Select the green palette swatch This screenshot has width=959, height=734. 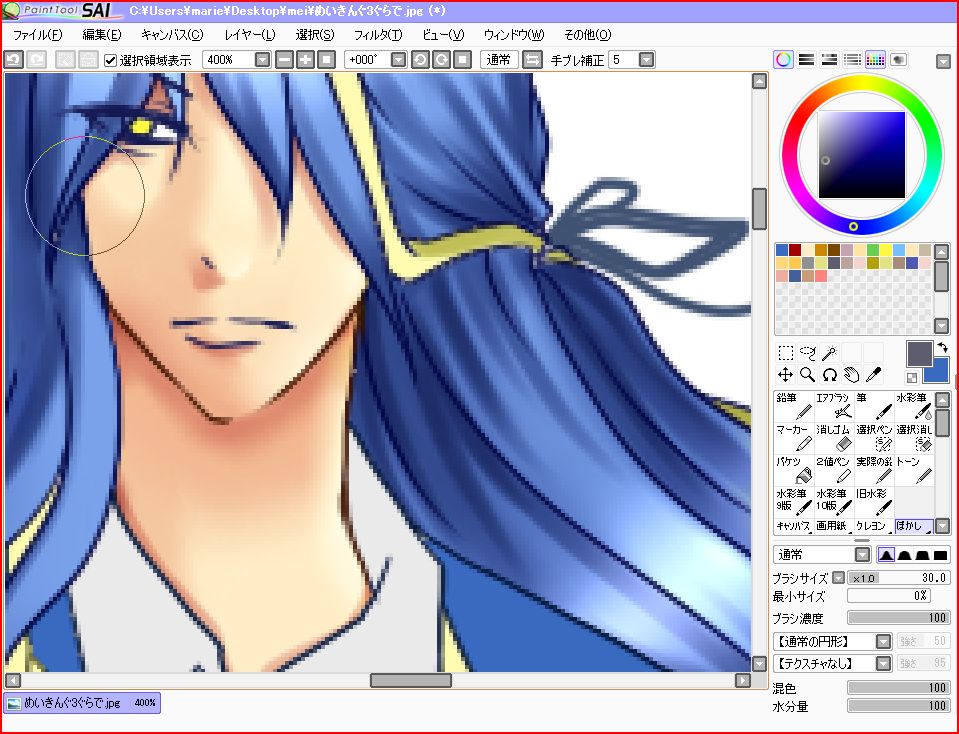point(873,250)
